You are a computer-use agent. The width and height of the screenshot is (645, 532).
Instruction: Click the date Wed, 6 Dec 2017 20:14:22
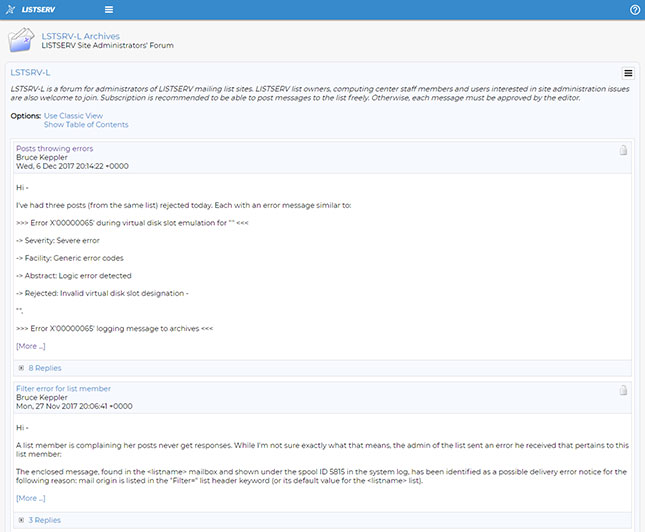[72, 166]
